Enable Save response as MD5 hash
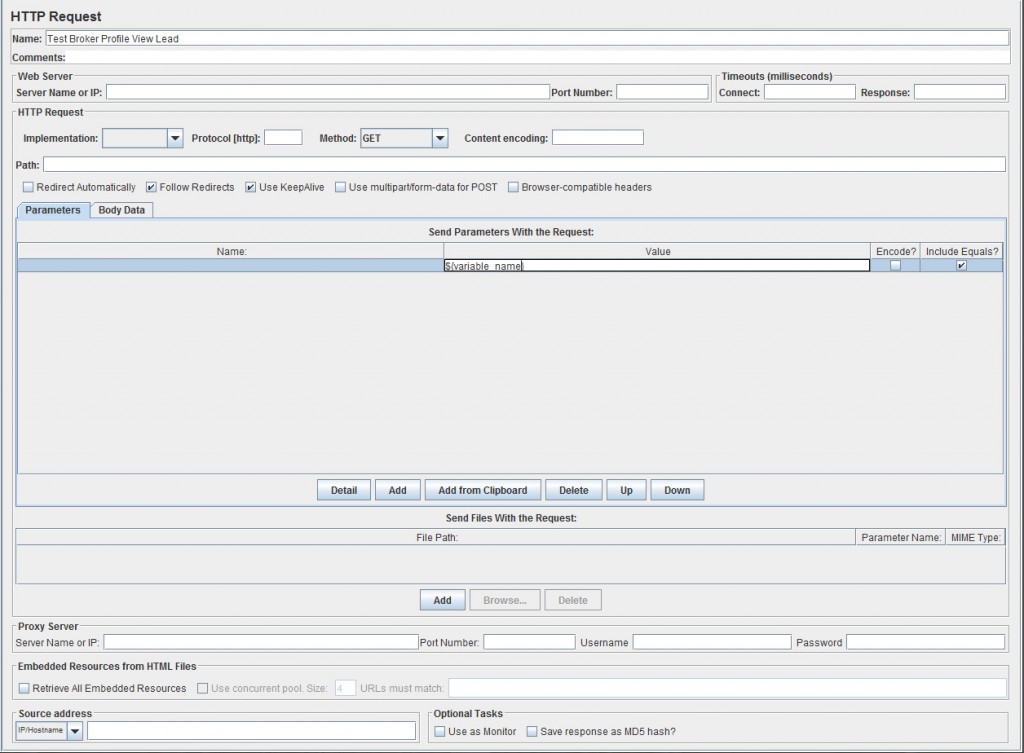 click(532, 731)
